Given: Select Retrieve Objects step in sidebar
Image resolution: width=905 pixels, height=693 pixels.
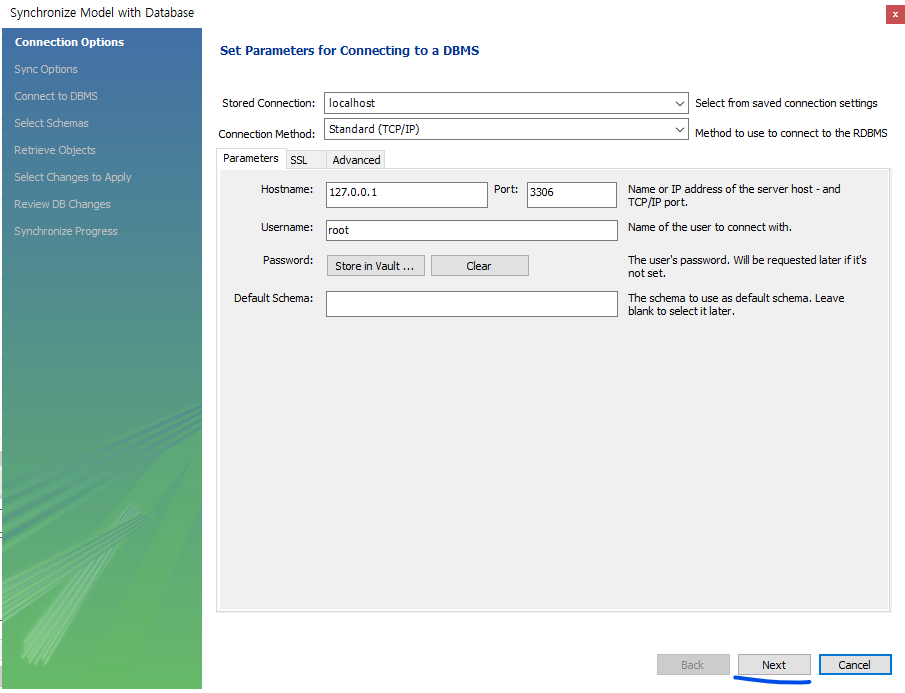Looking at the screenshot, I should click(54, 150).
